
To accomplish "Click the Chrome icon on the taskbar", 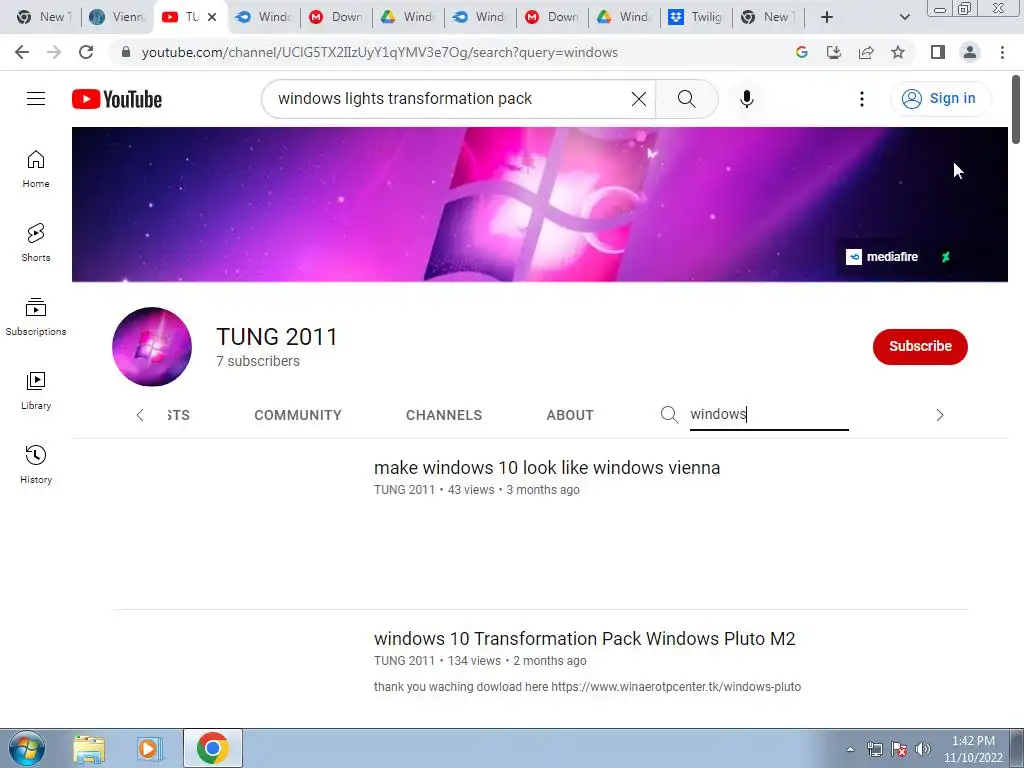I will 212,748.
